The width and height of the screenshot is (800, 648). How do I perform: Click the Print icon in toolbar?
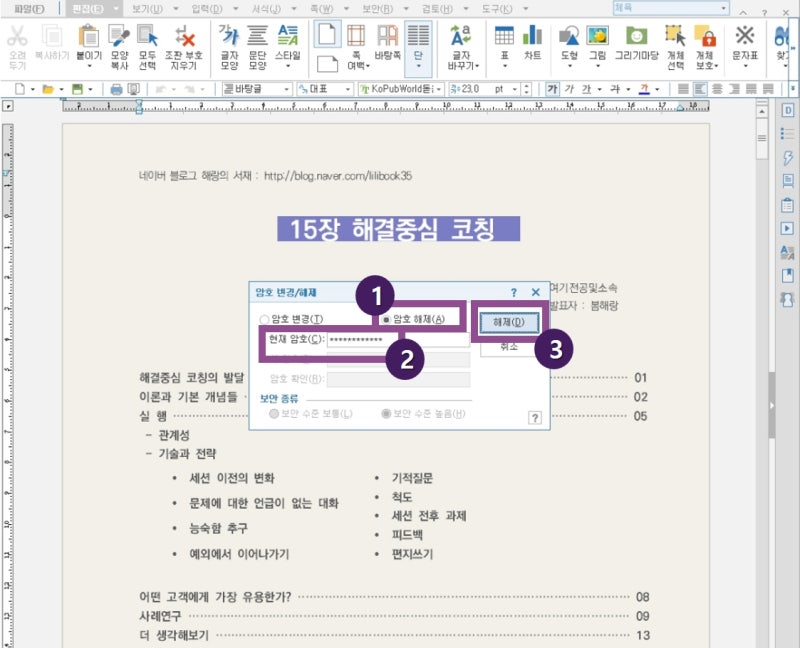click(116, 89)
